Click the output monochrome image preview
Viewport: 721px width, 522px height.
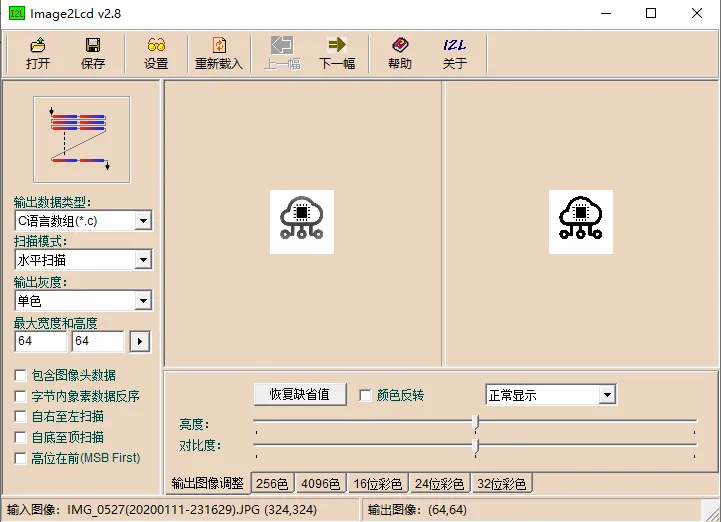pos(581,222)
